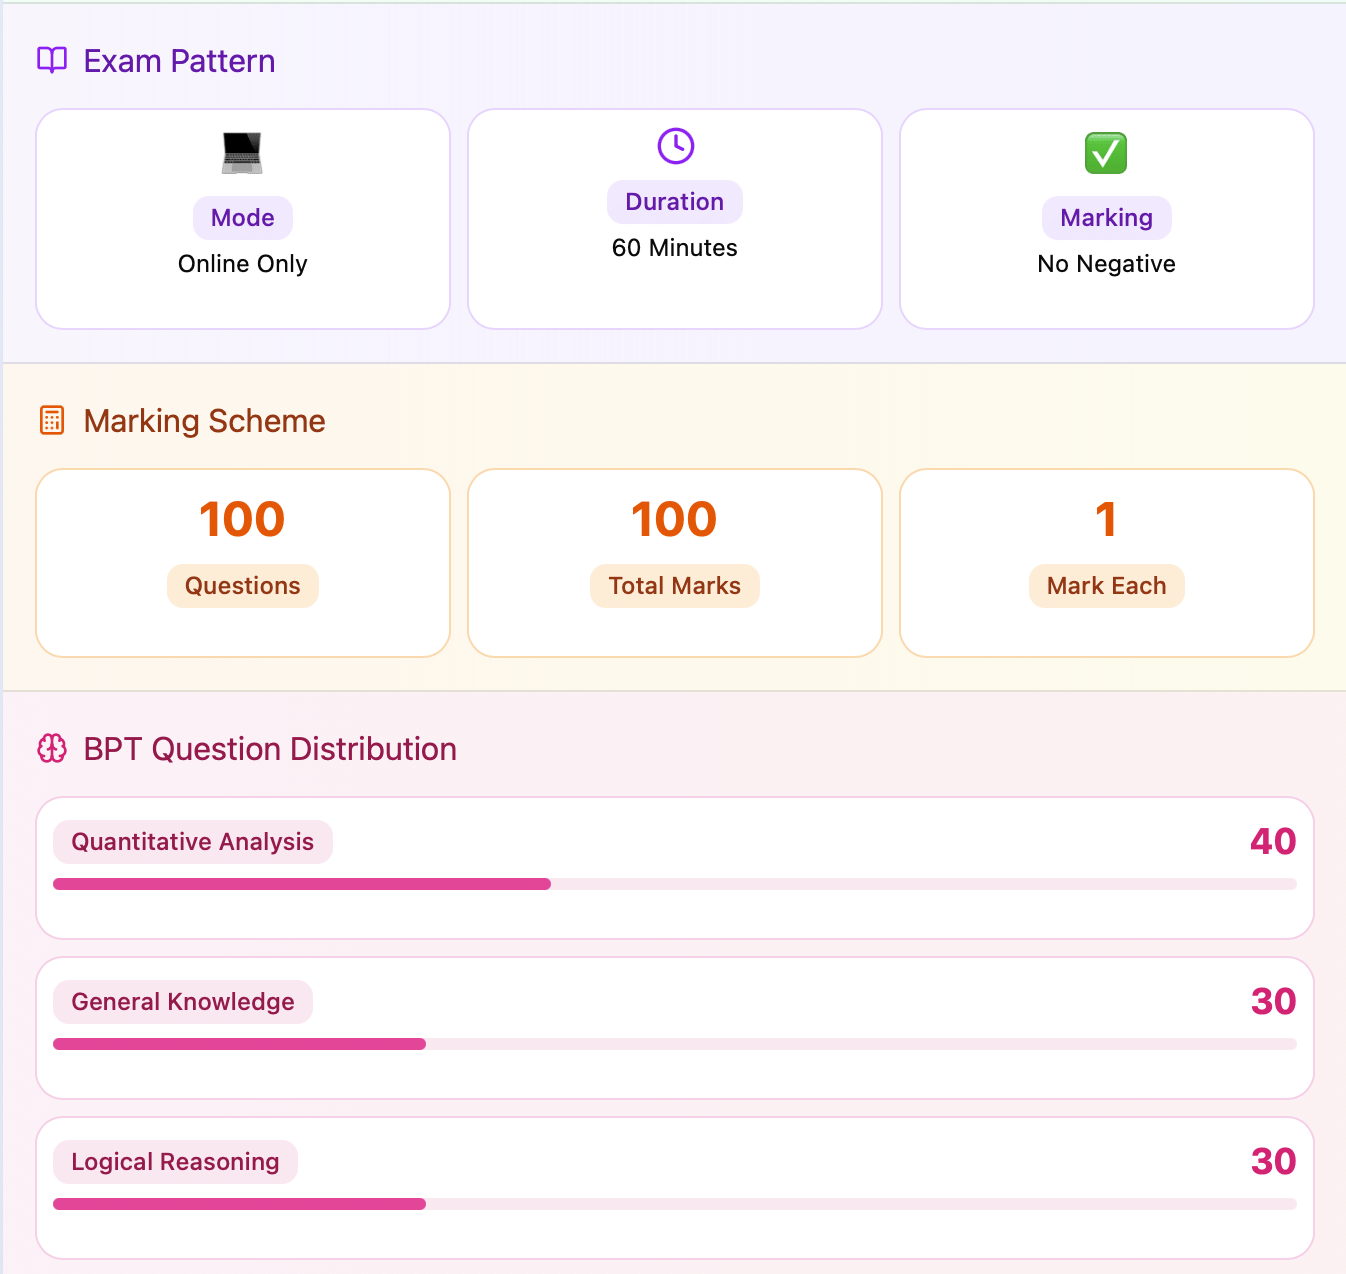Click the calculator icon beside Marking Scheme

(52, 420)
